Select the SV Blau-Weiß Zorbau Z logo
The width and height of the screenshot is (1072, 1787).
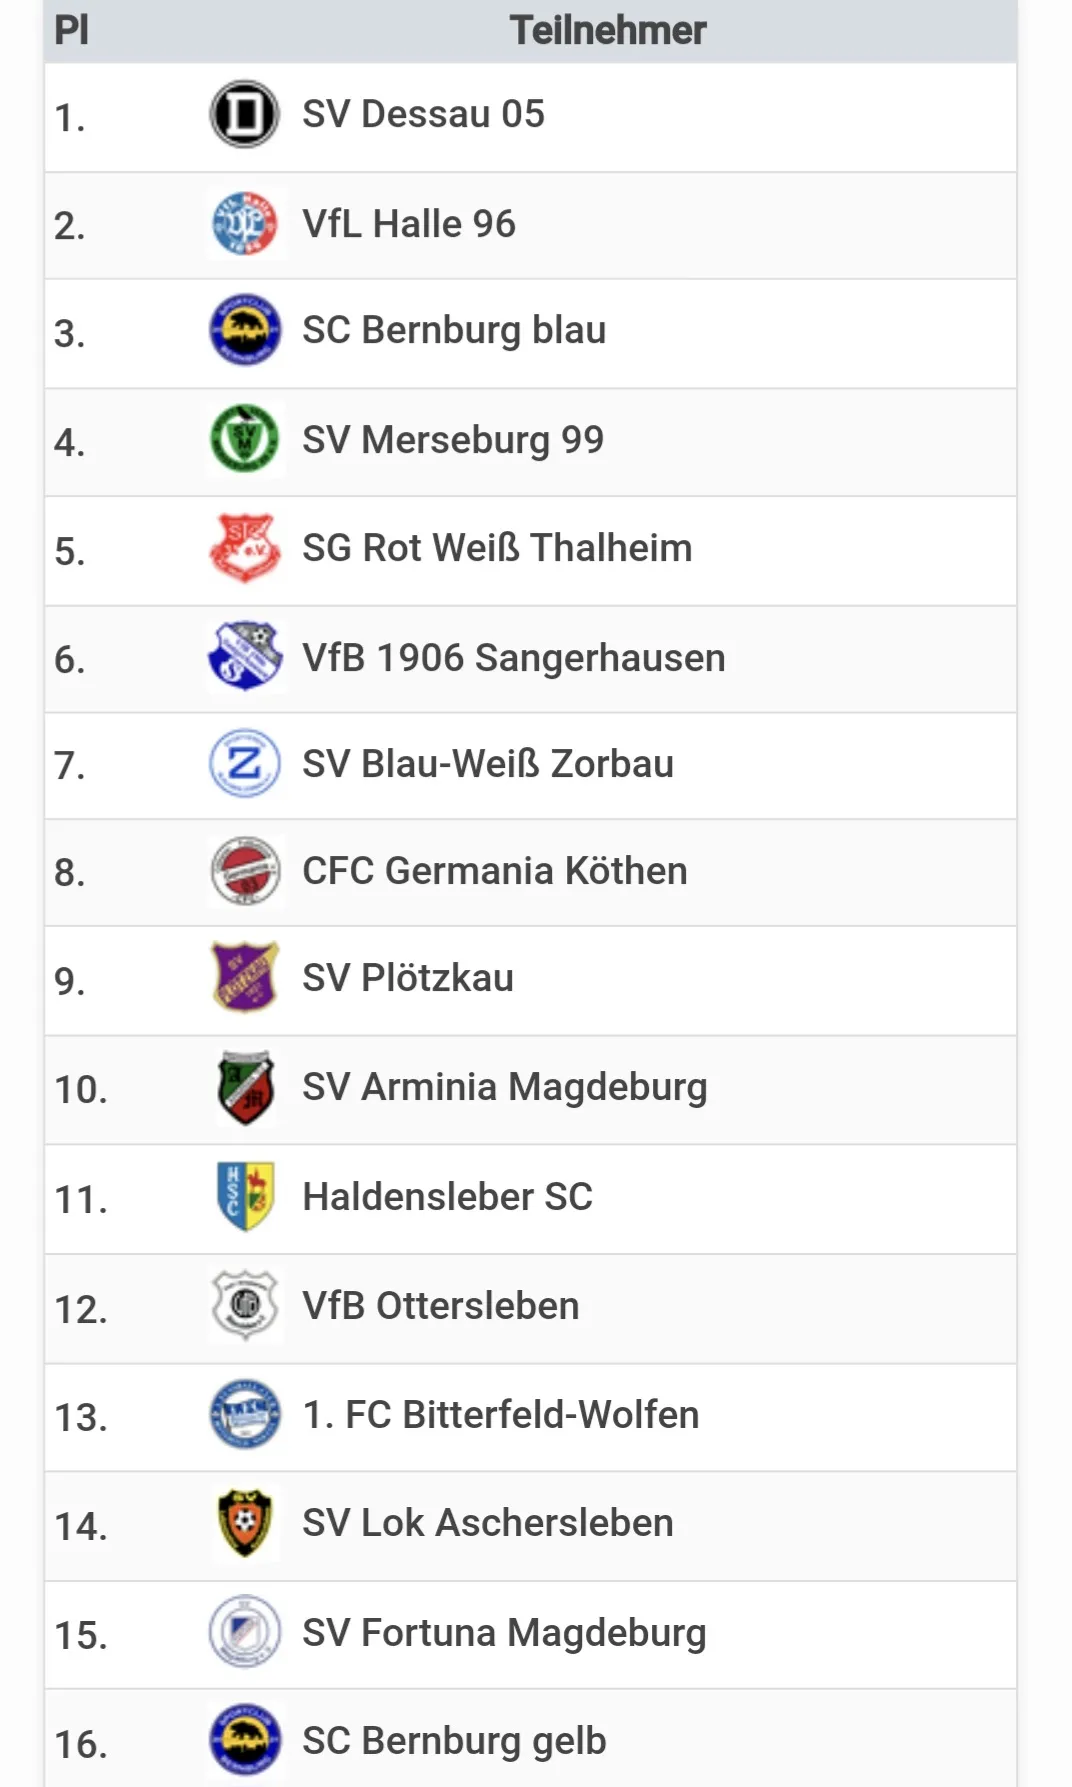(x=245, y=764)
